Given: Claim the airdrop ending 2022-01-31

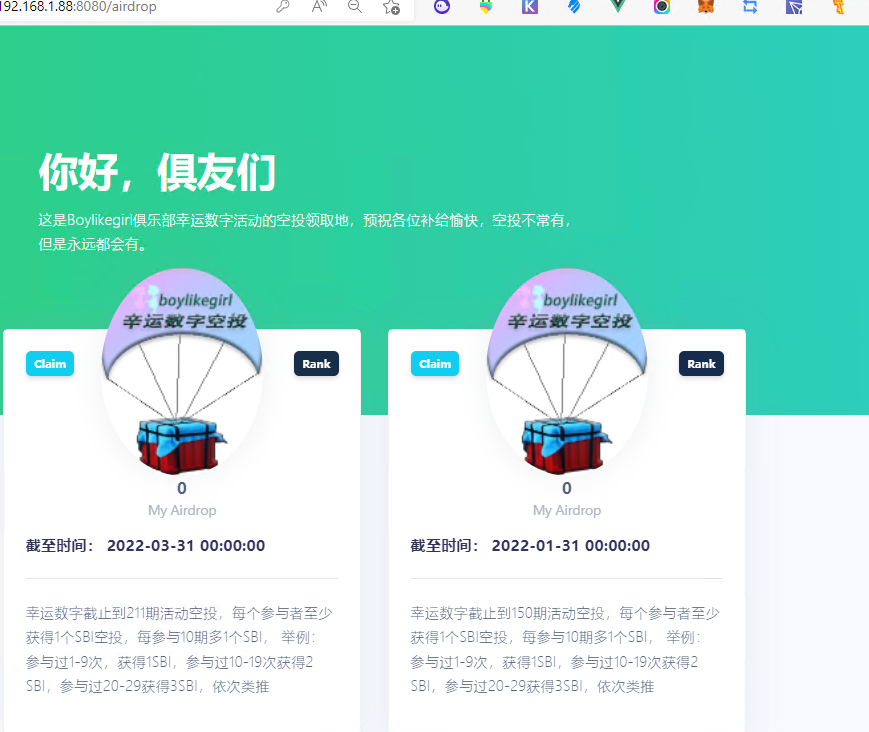Looking at the screenshot, I should 435,364.
